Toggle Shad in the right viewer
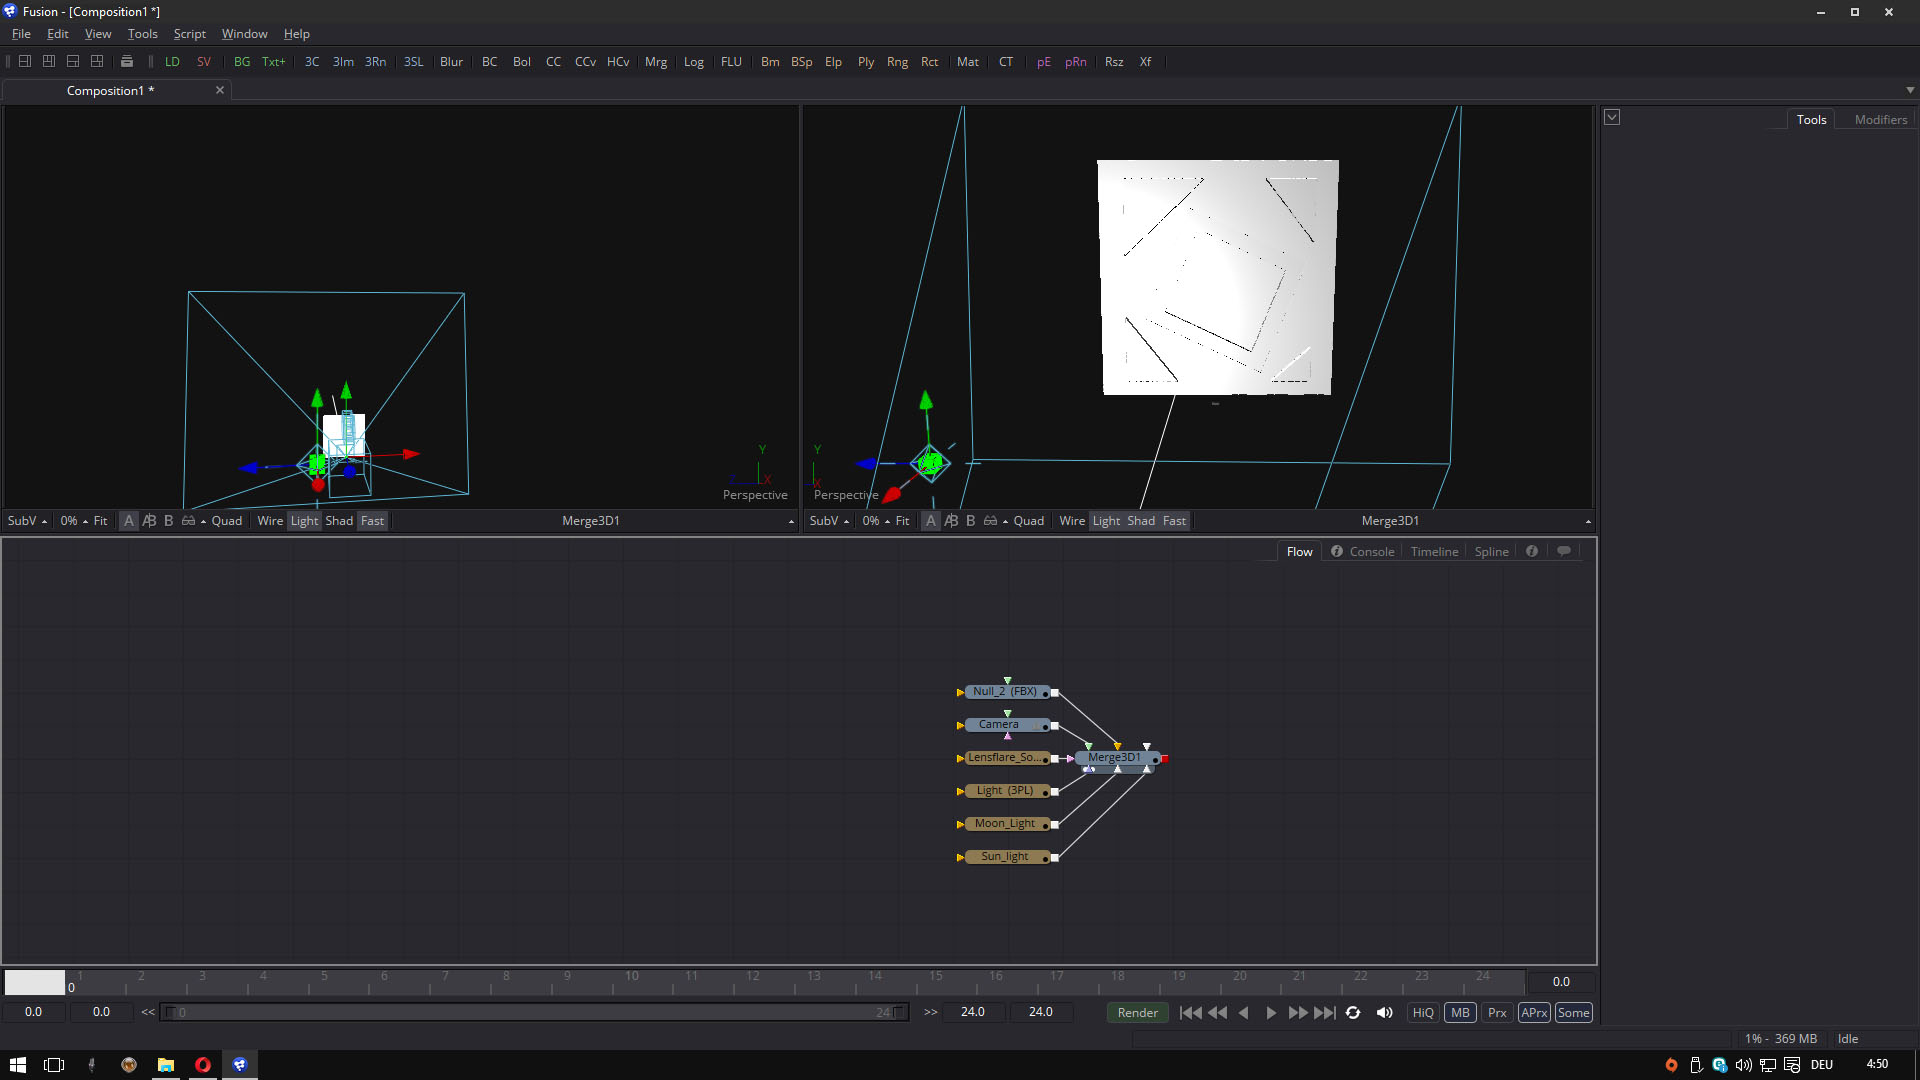This screenshot has height=1080, width=1920. [1141, 521]
